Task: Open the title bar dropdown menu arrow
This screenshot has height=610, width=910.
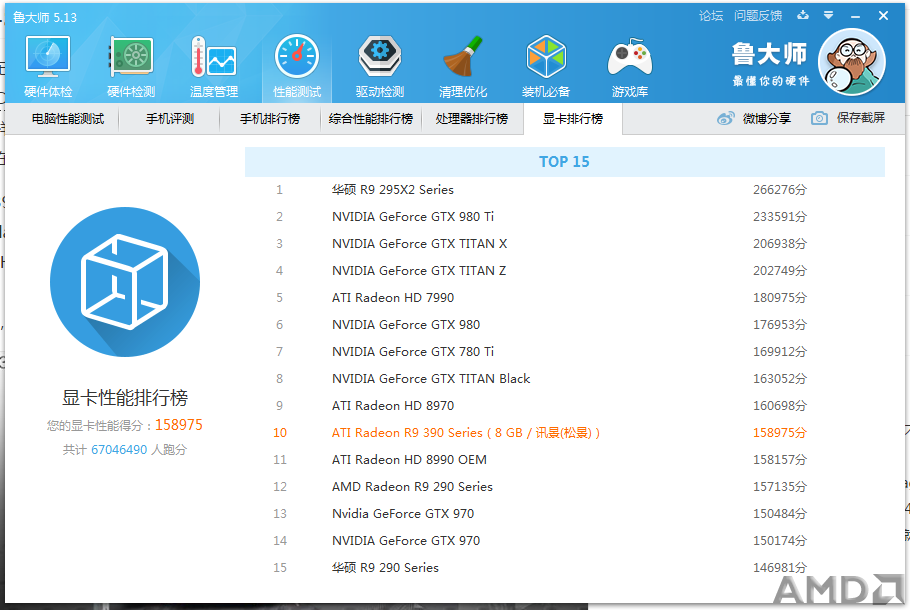Action: coord(829,15)
